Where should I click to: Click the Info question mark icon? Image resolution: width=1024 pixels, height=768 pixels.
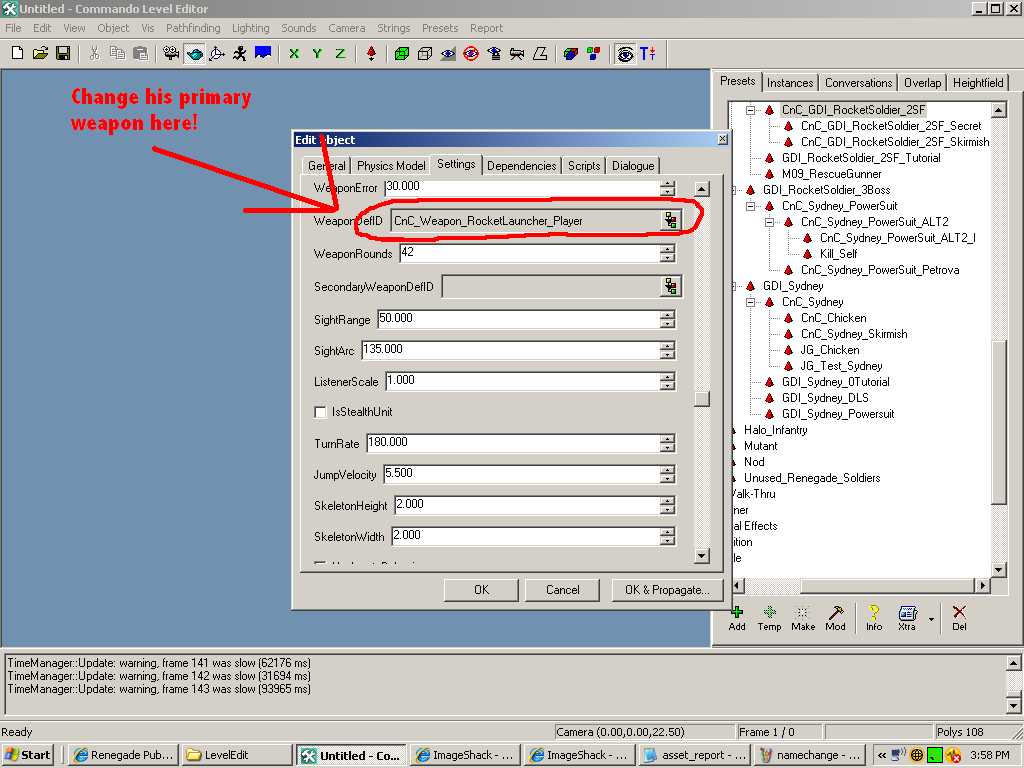click(874, 618)
